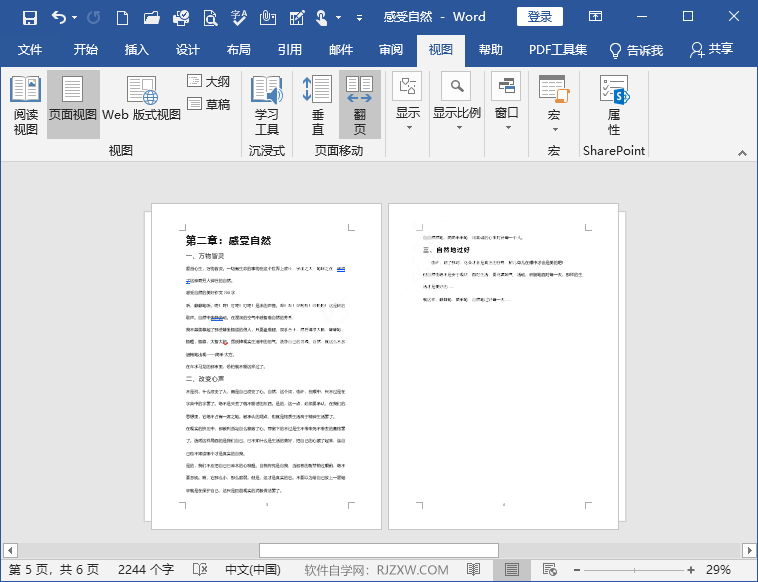
Task: Switch to the 审阅 review tab
Action: [391, 50]
